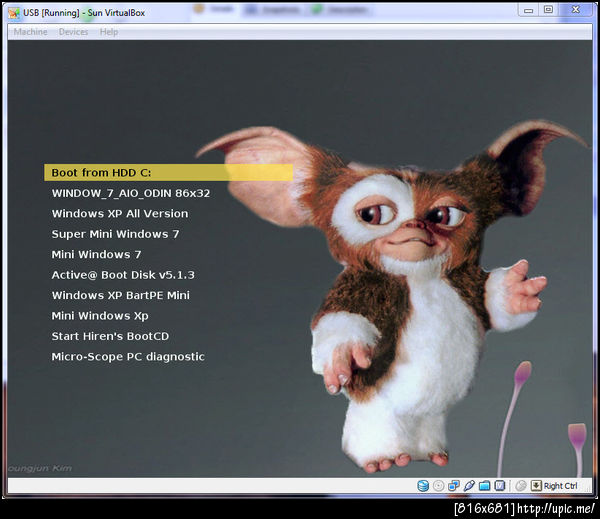600x519 pixels.
Task: Select the Mini Windows 7 boot entry
Action: coord(96,254)
